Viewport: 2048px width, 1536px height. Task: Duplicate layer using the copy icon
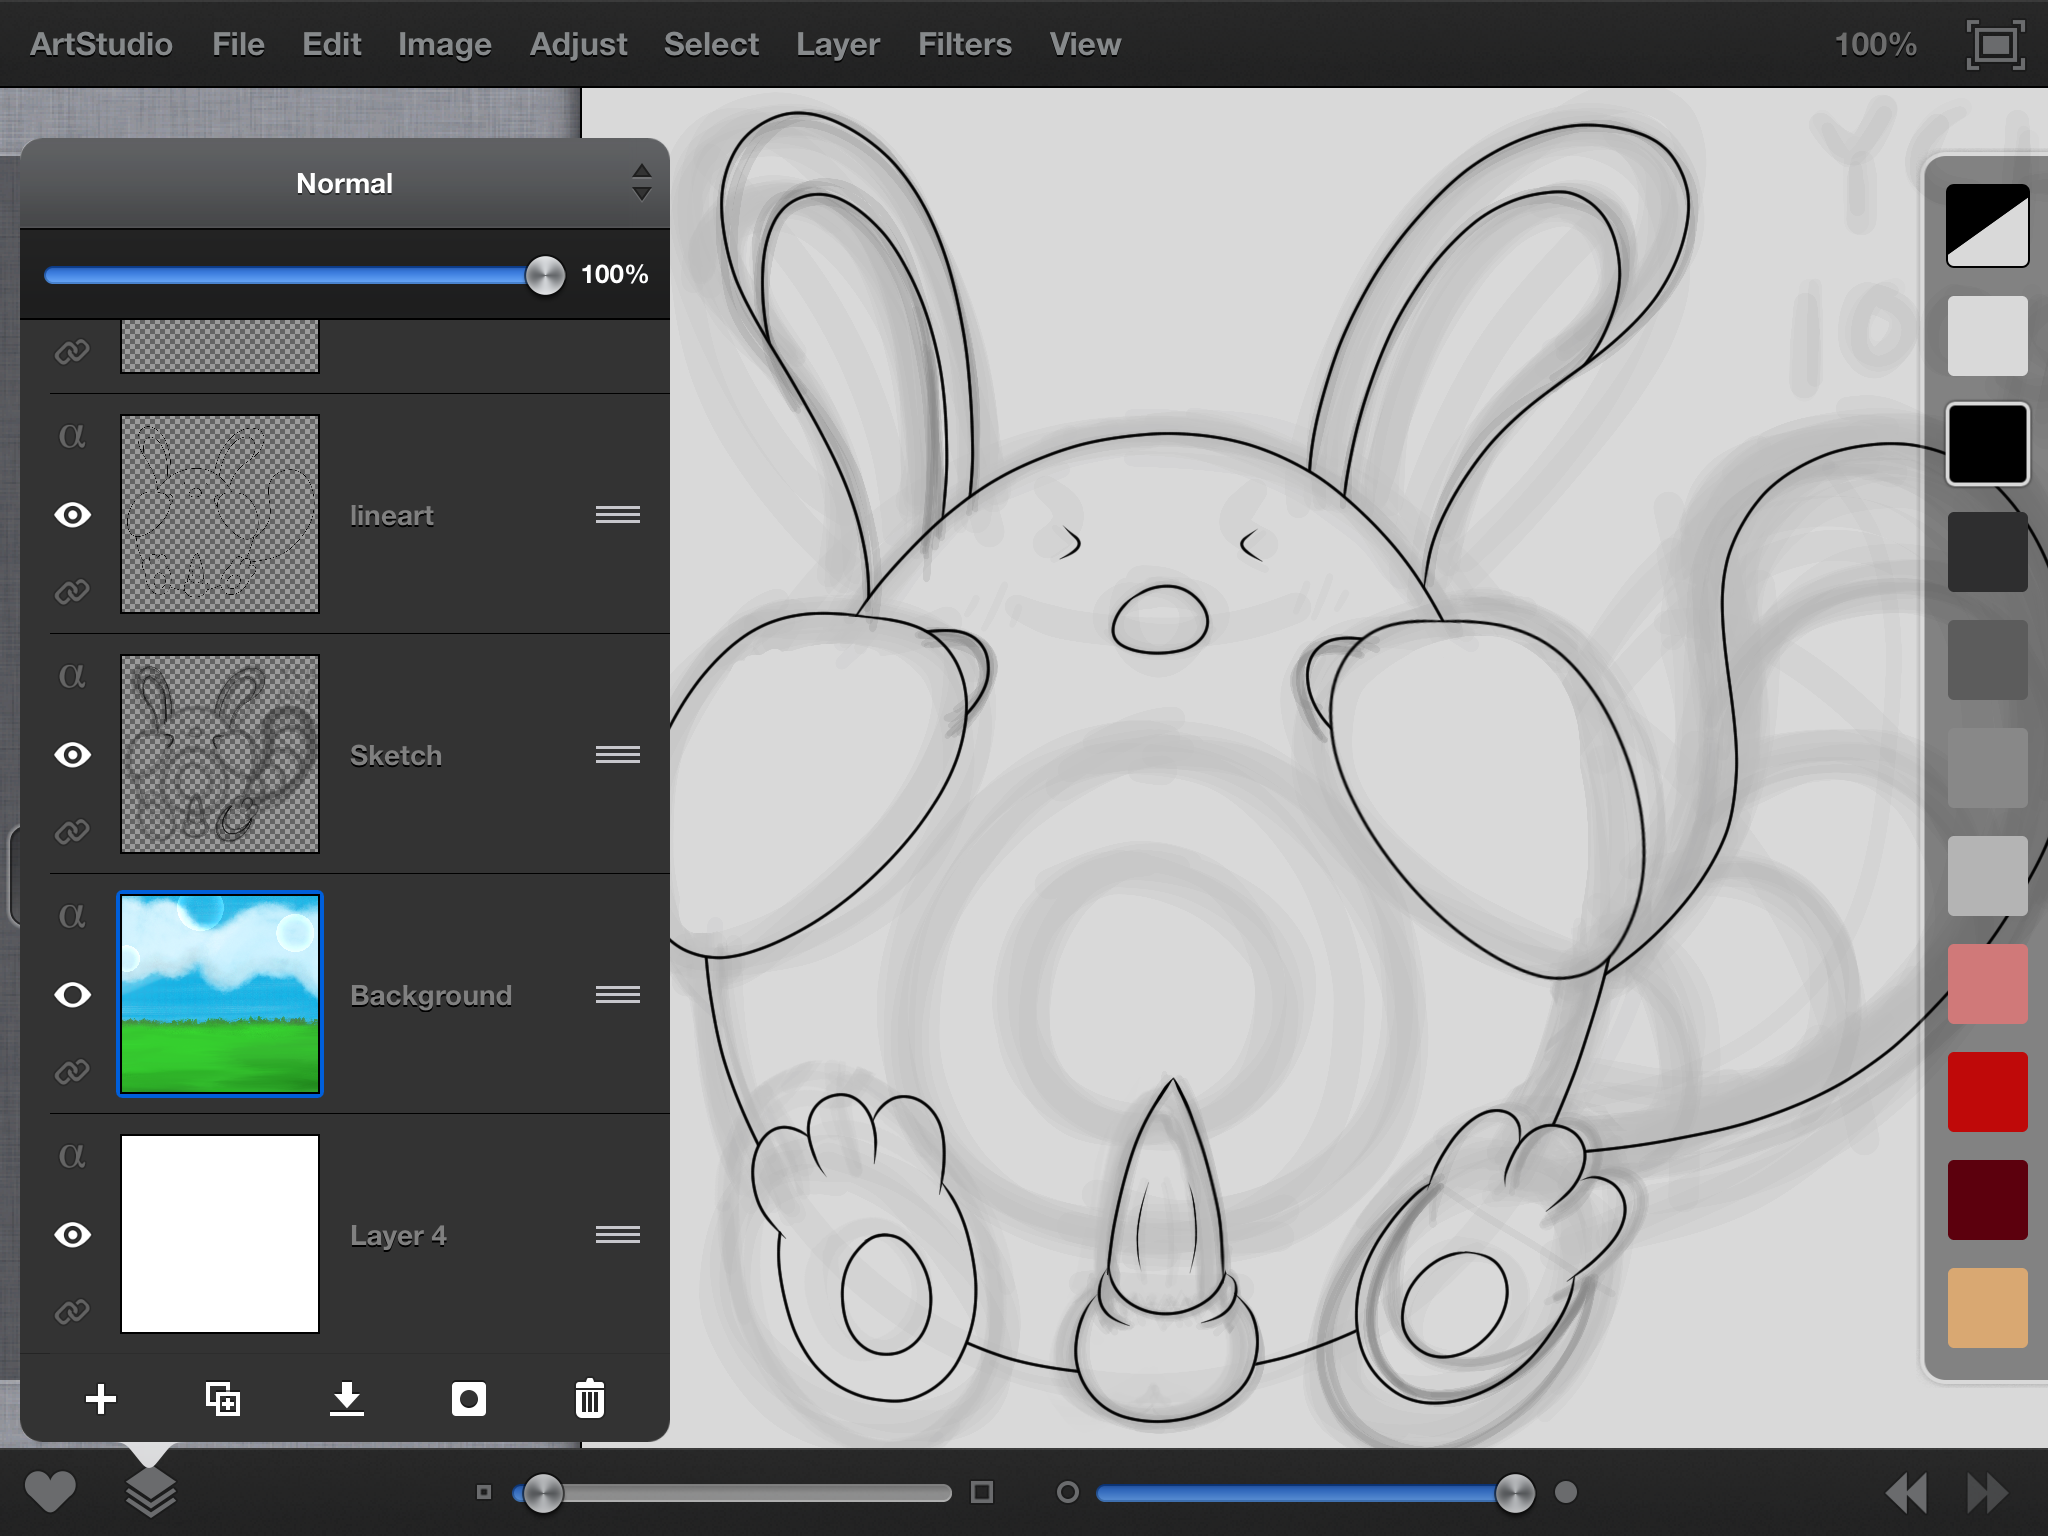pyautogui.click(x=223, y=1399)
